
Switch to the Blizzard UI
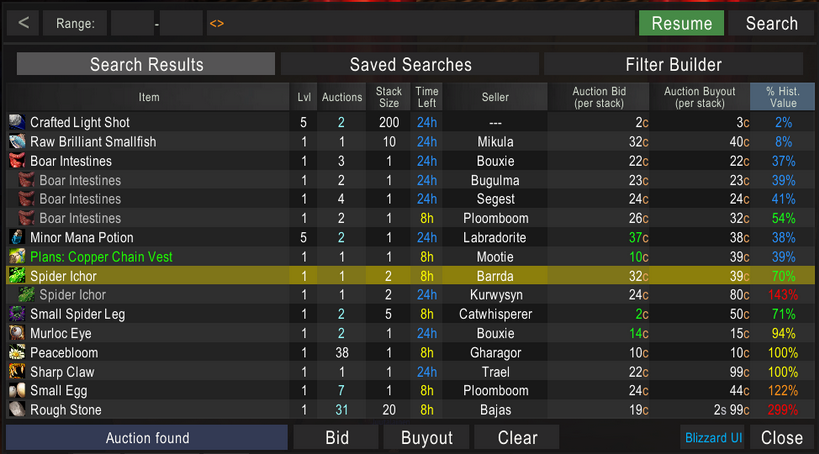click(x=713, y=438)
